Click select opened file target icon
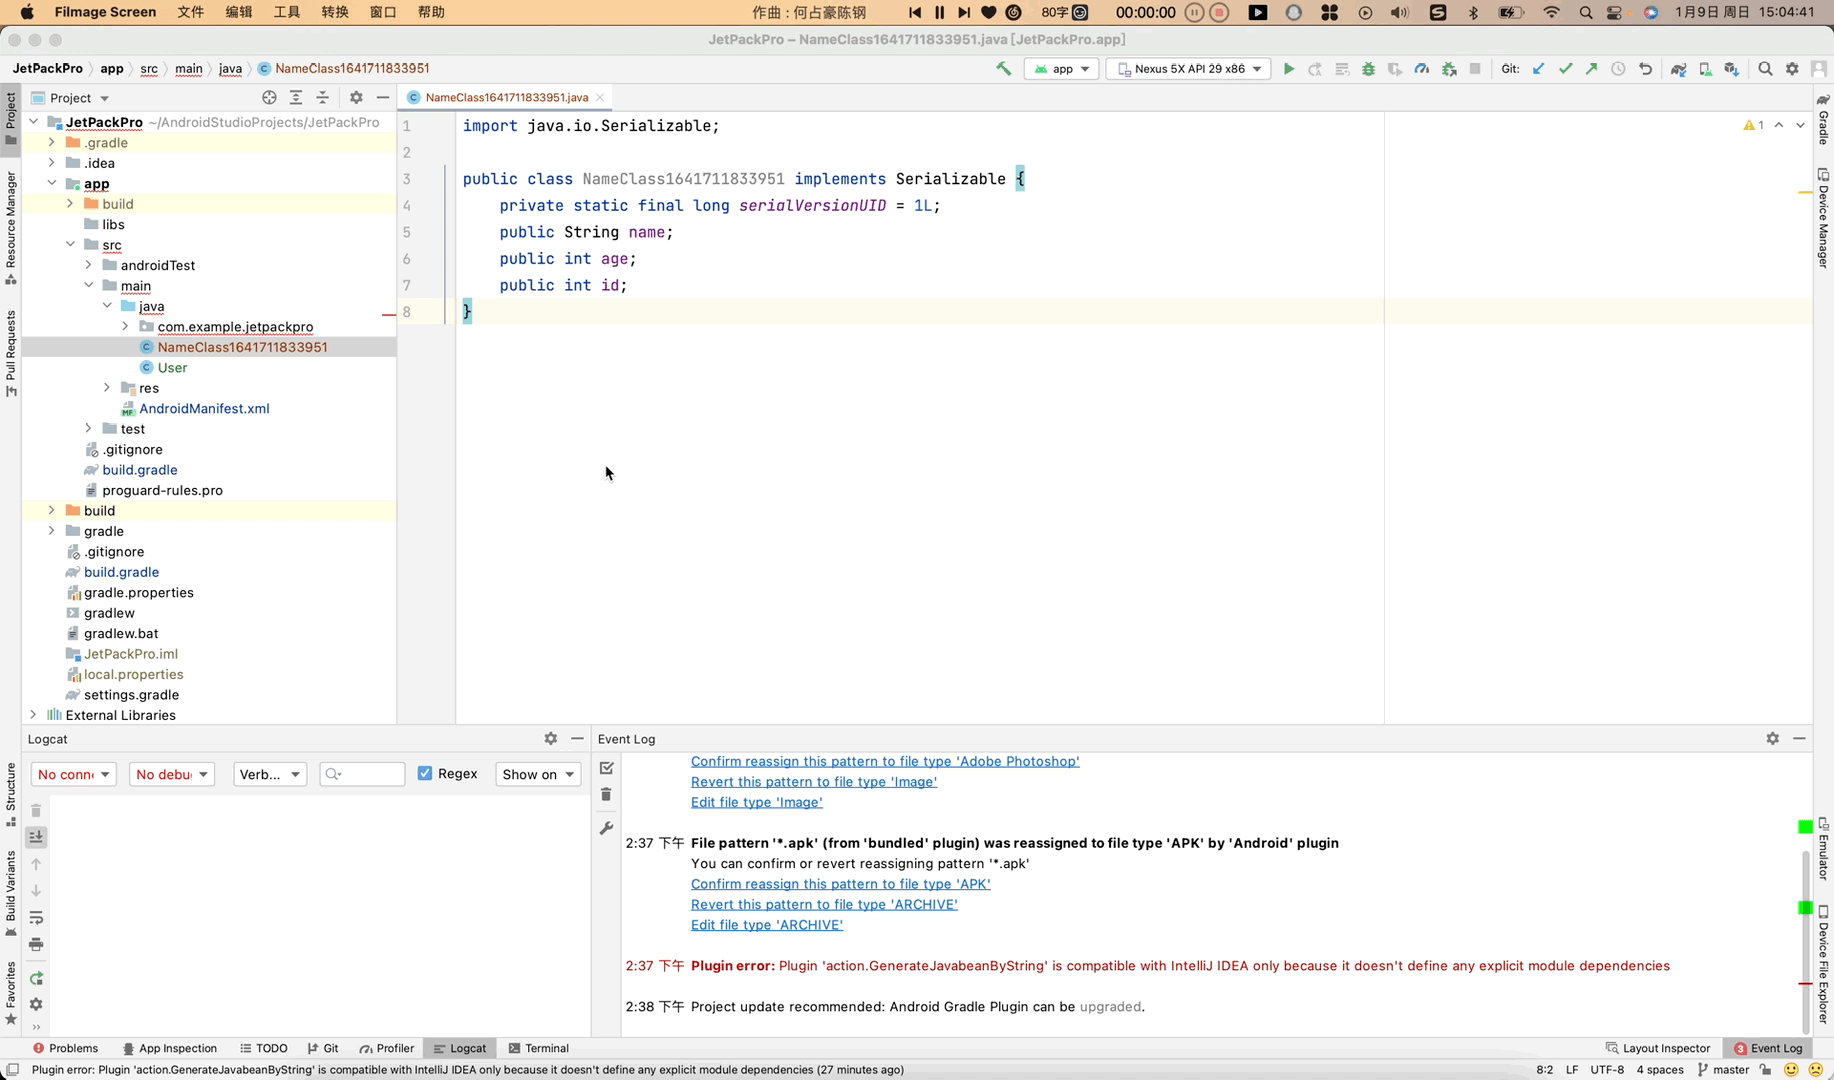Screen dimensions: 1834x1080 (x=269, y=97)
